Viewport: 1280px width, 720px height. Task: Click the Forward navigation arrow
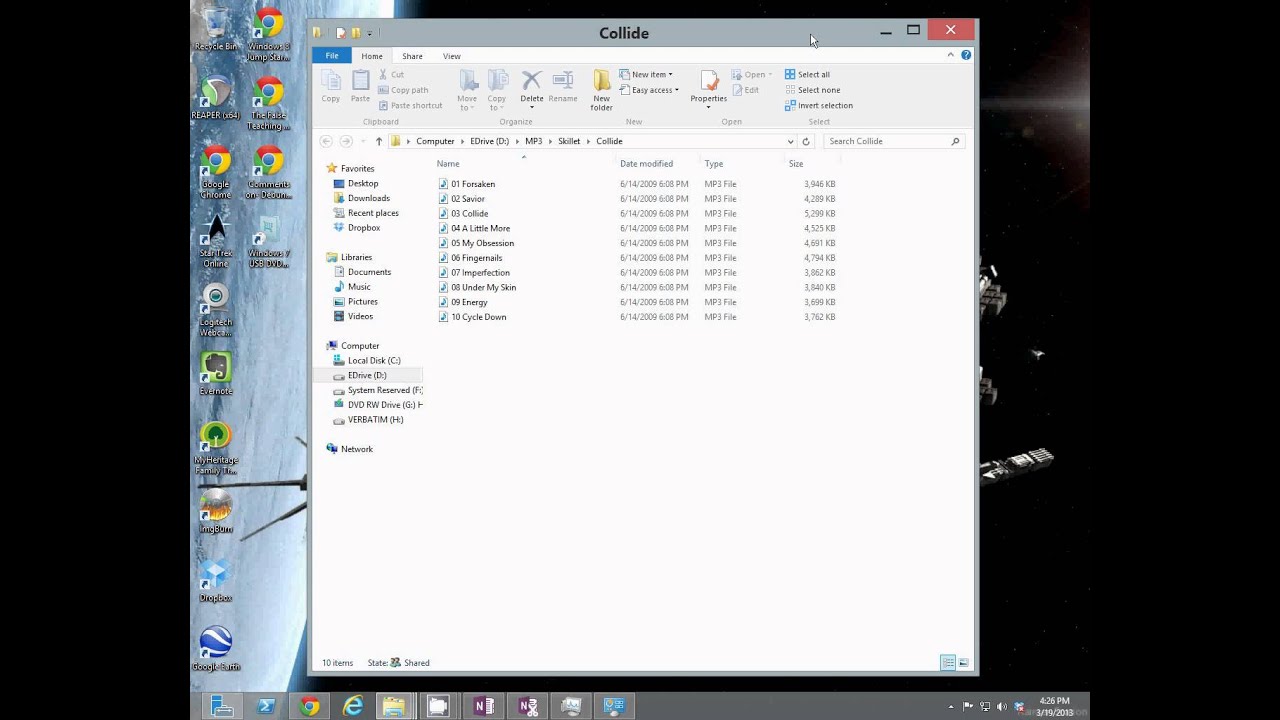pos(346,141)
